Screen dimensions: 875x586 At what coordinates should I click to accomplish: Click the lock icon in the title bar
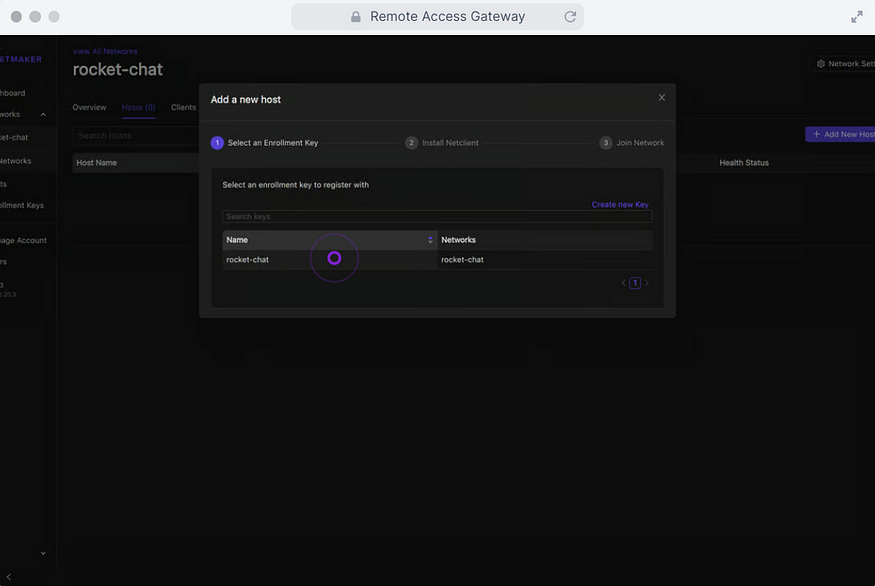click(355, 15)
